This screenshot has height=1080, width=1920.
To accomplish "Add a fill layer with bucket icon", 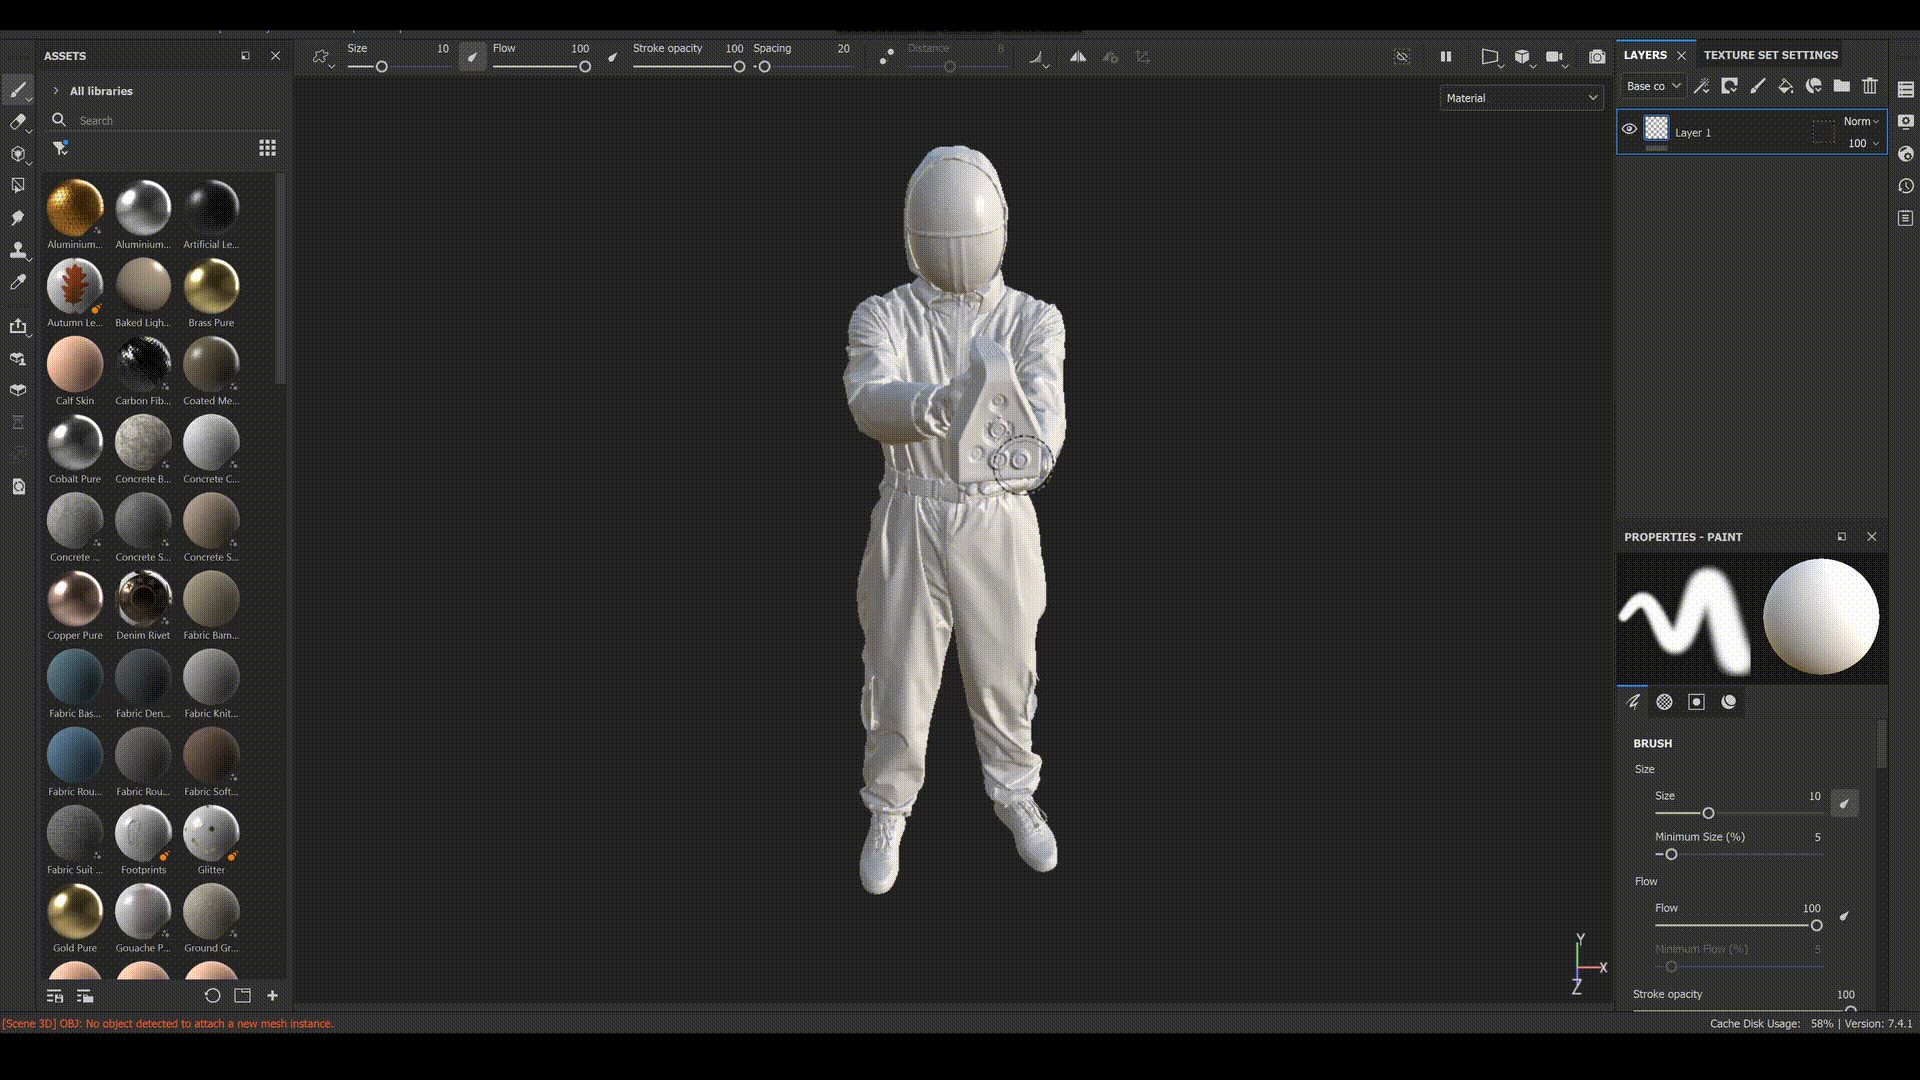I will (x=1785, y=86).
